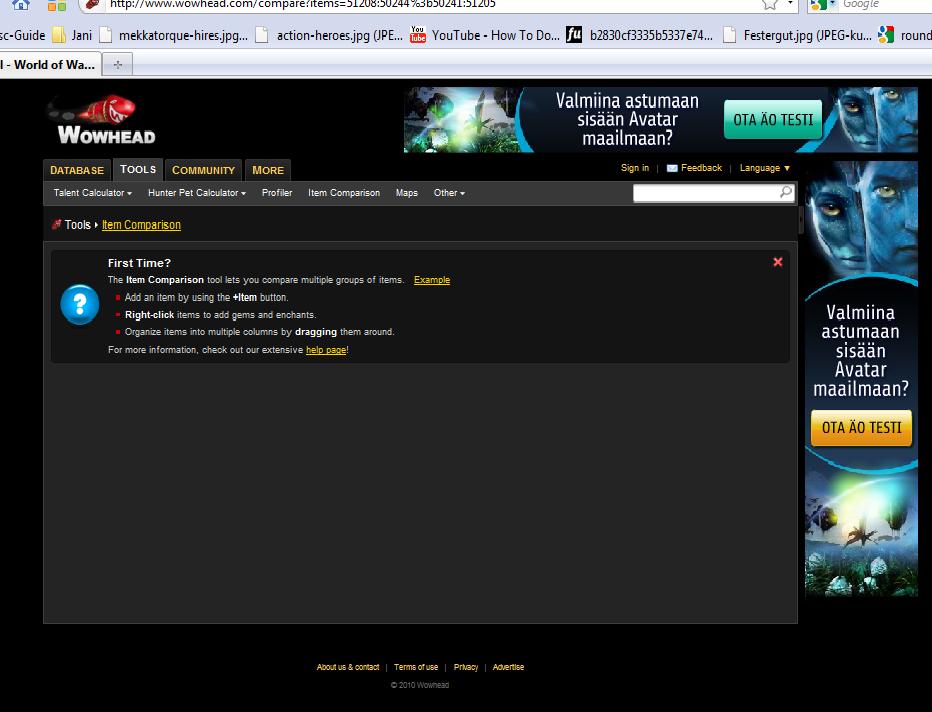Open the Privacy footer link
932x712 pixels.
click(x=466, y=667)
